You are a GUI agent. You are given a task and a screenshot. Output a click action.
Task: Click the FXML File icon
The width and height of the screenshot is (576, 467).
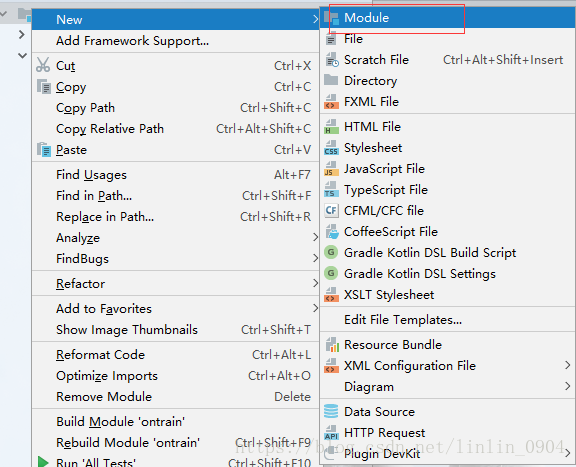coord(331,102)
